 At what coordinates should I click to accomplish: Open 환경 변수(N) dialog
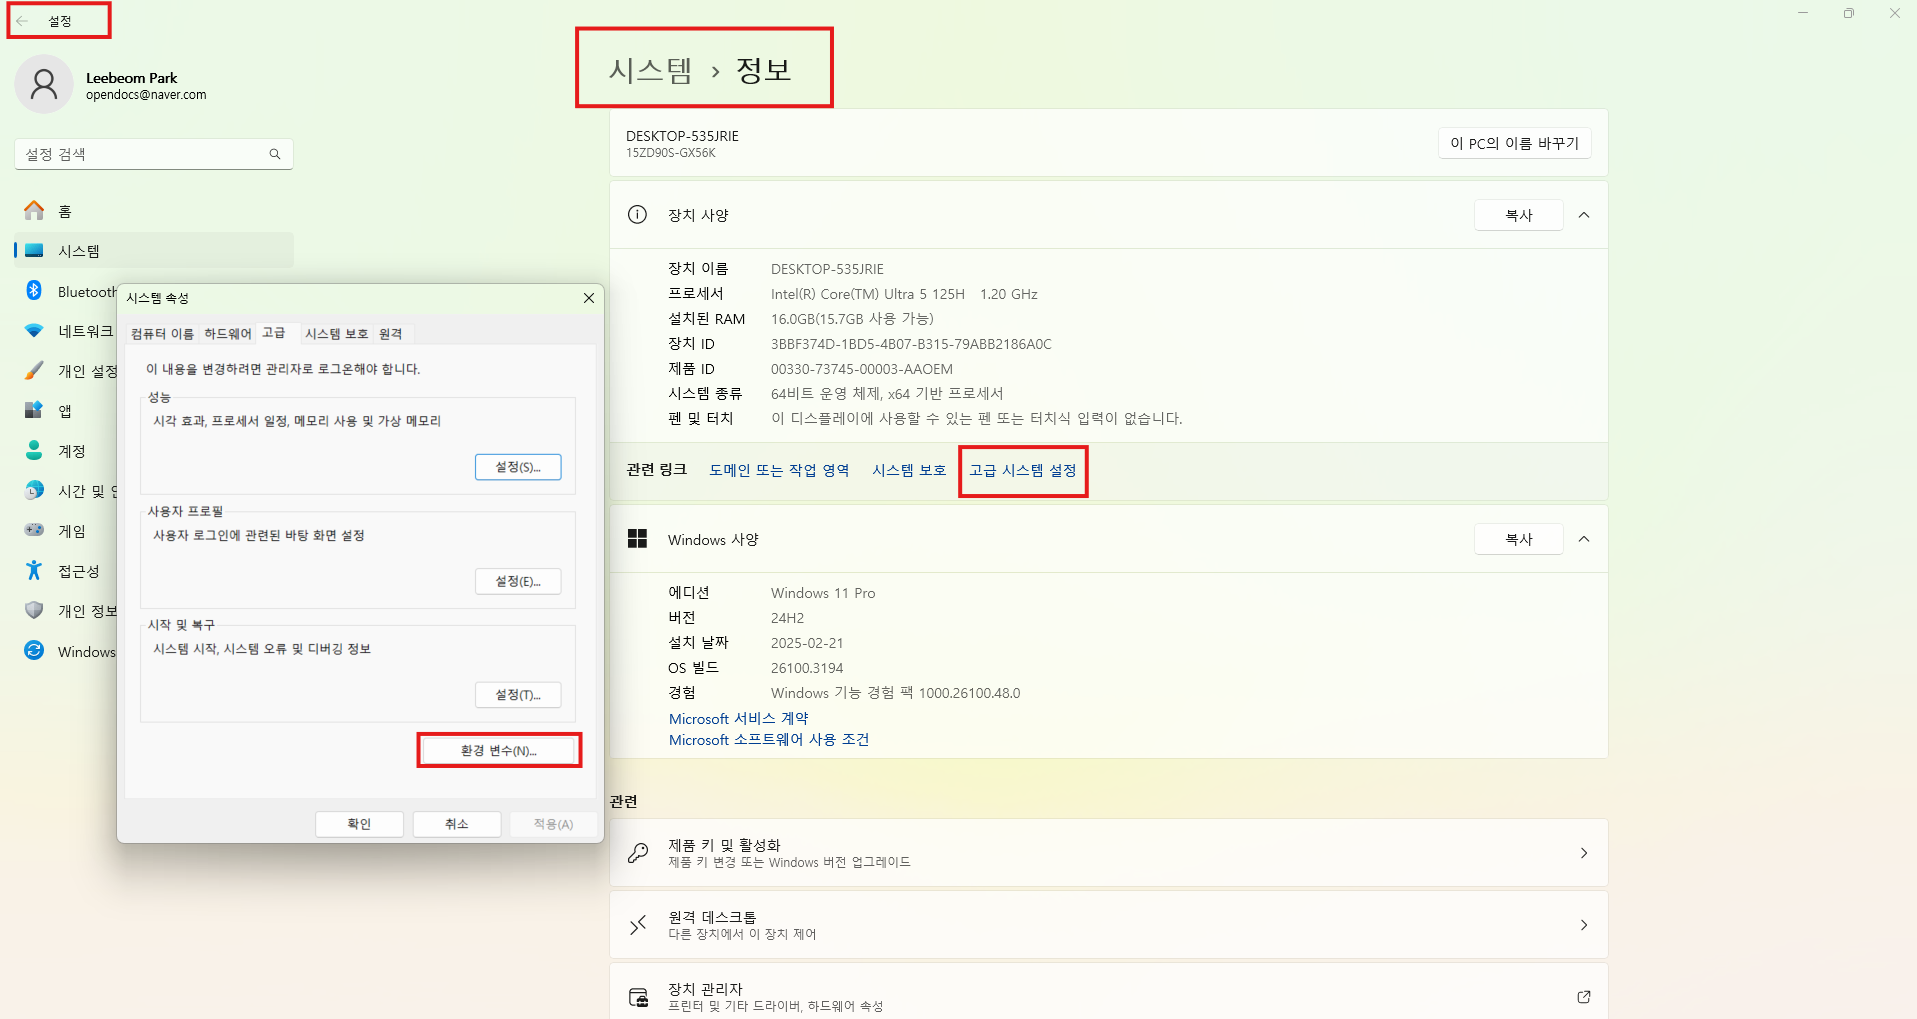click(x=499, y=750)
